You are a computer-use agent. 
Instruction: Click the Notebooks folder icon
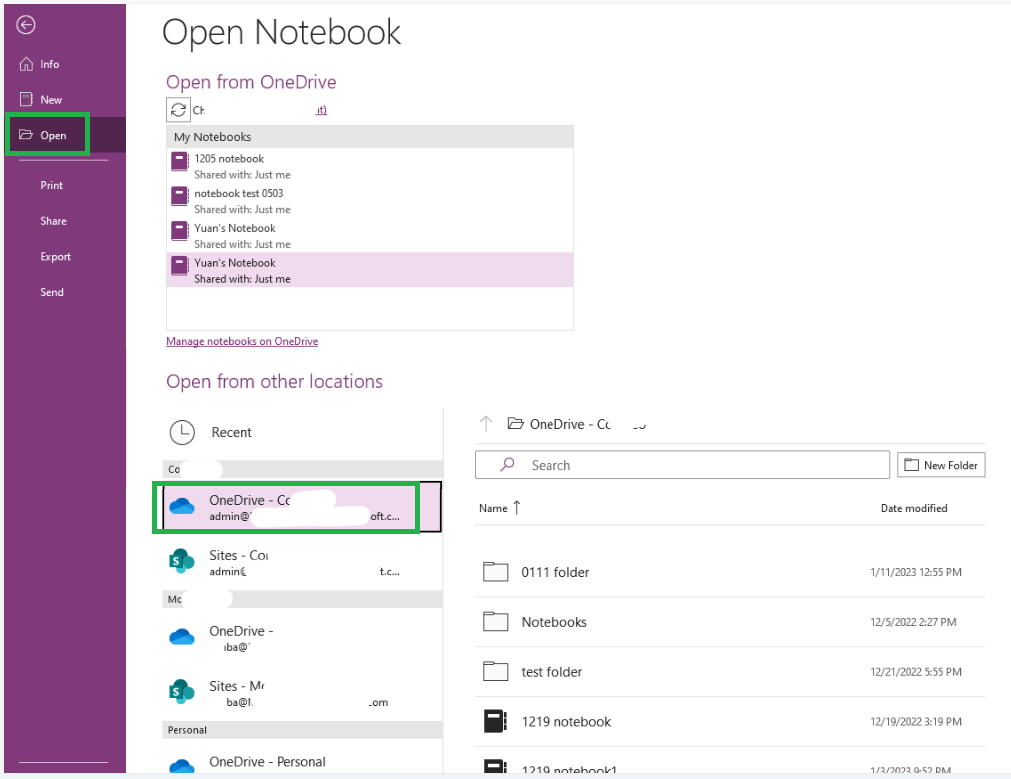point(495,621)
